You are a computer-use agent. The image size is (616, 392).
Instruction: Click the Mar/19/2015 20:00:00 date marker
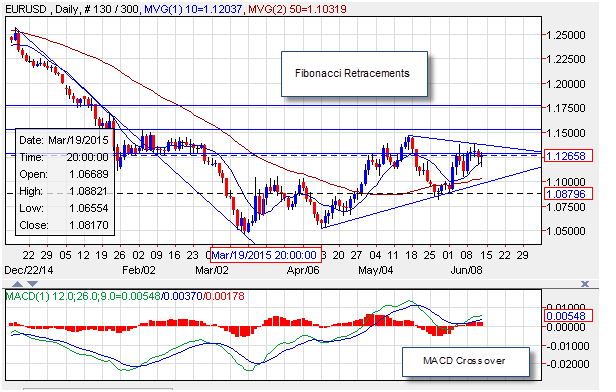pyautogui.click(x=266, y=255)
